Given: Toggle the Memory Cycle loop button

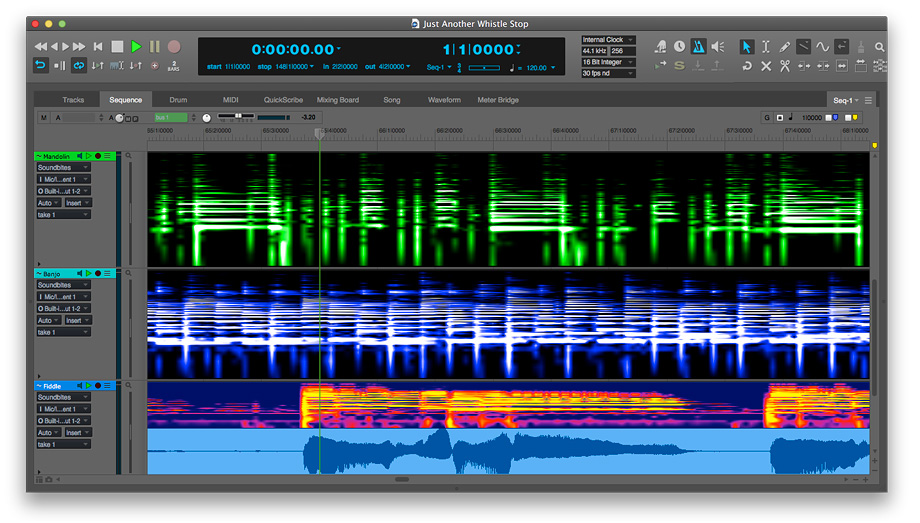Looking at the screenshot, I should tap(79, 66).
